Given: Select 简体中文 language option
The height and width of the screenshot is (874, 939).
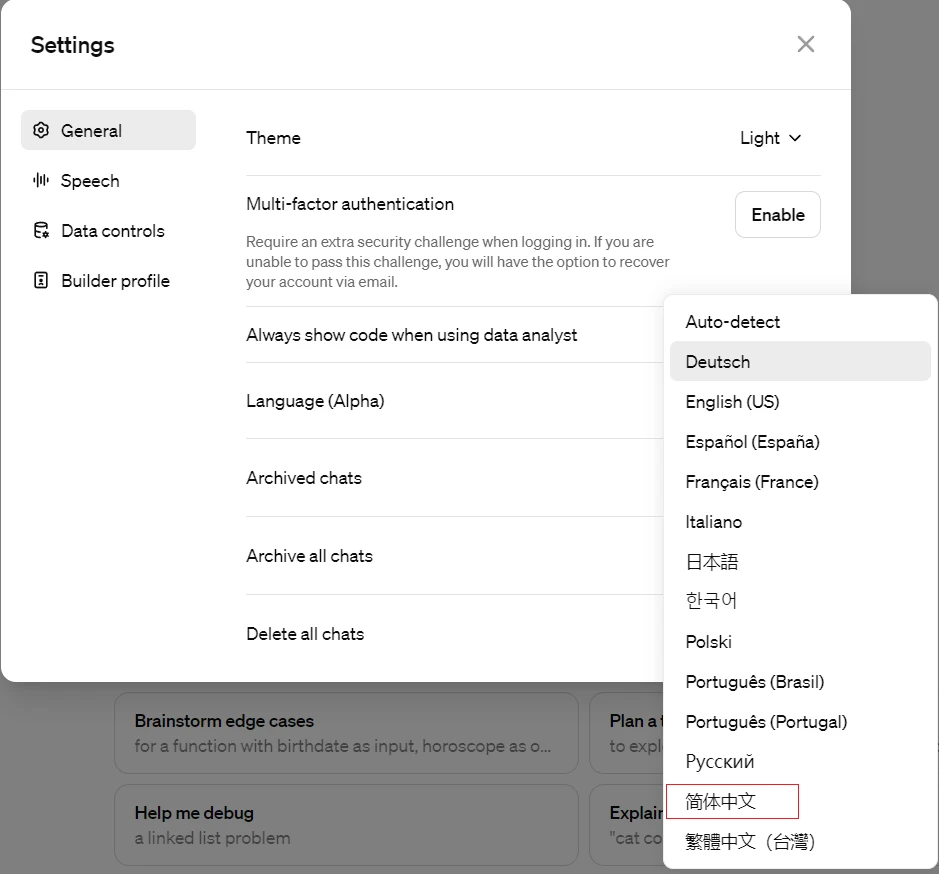Looking at the screenshot, I should point(799,801).
